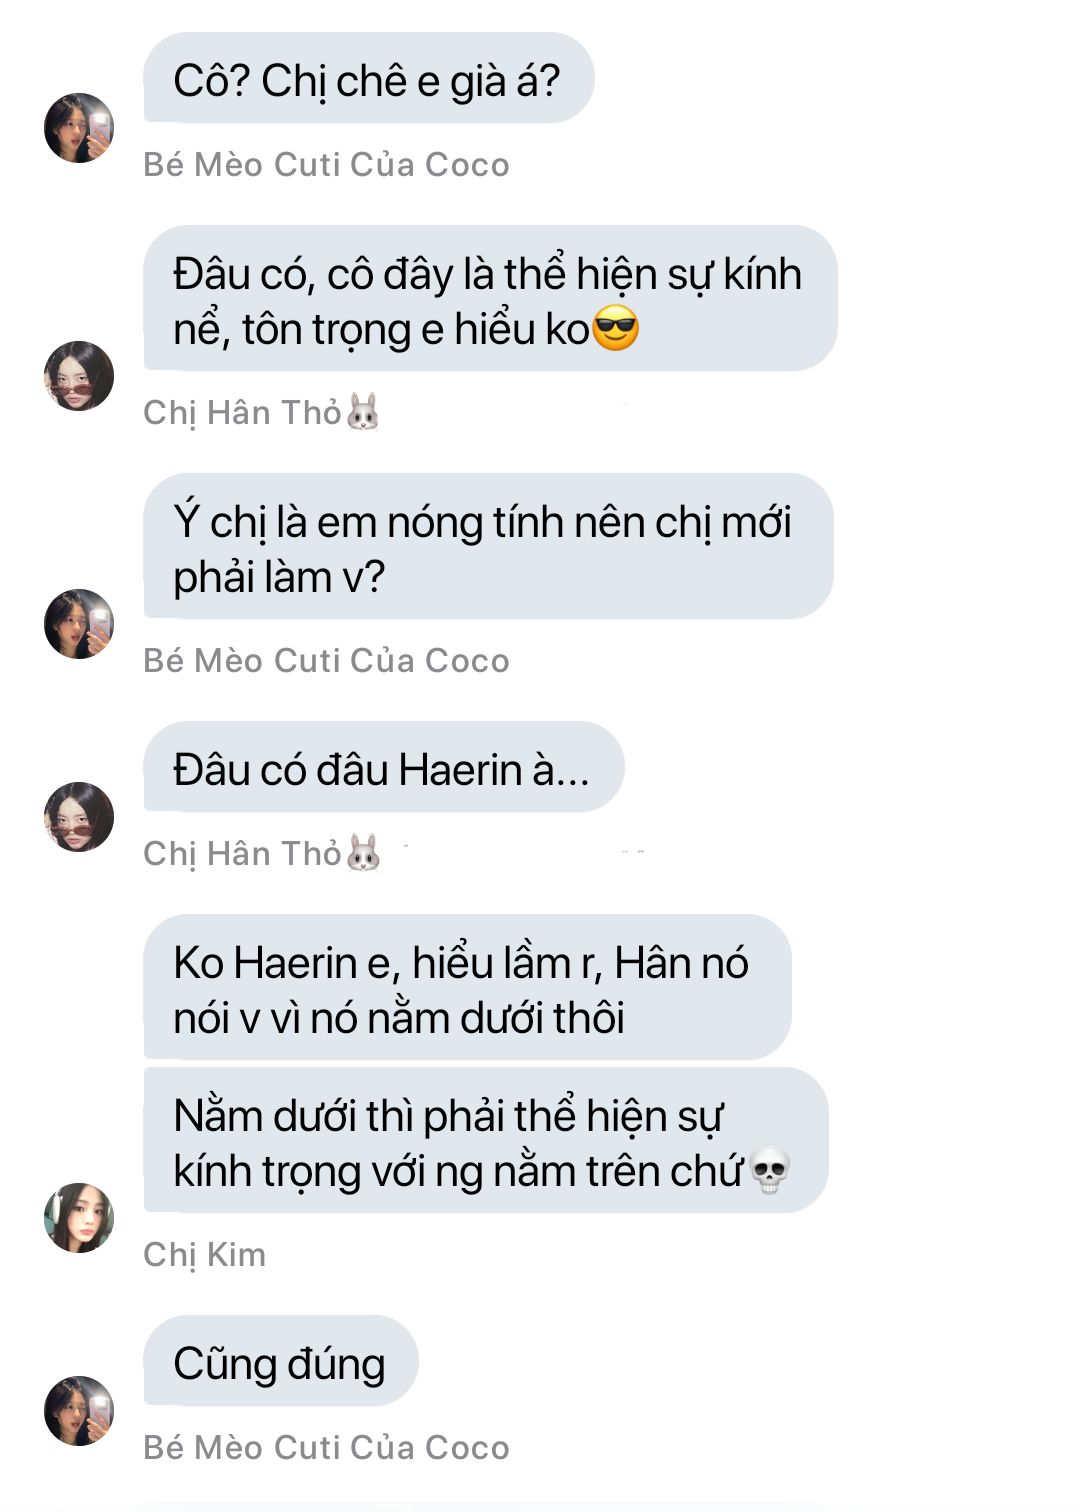Tap avatar beside 'Cô? Chị chê e già á?'

pyautogui.click(x=79, y=128)
